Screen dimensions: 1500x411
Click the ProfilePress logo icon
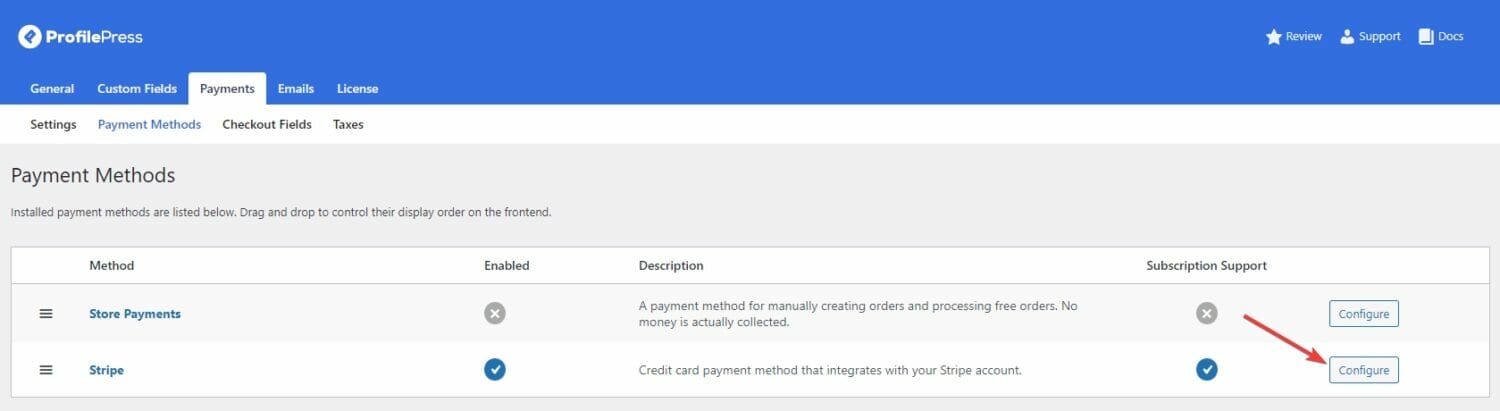[x=30, y=37]
